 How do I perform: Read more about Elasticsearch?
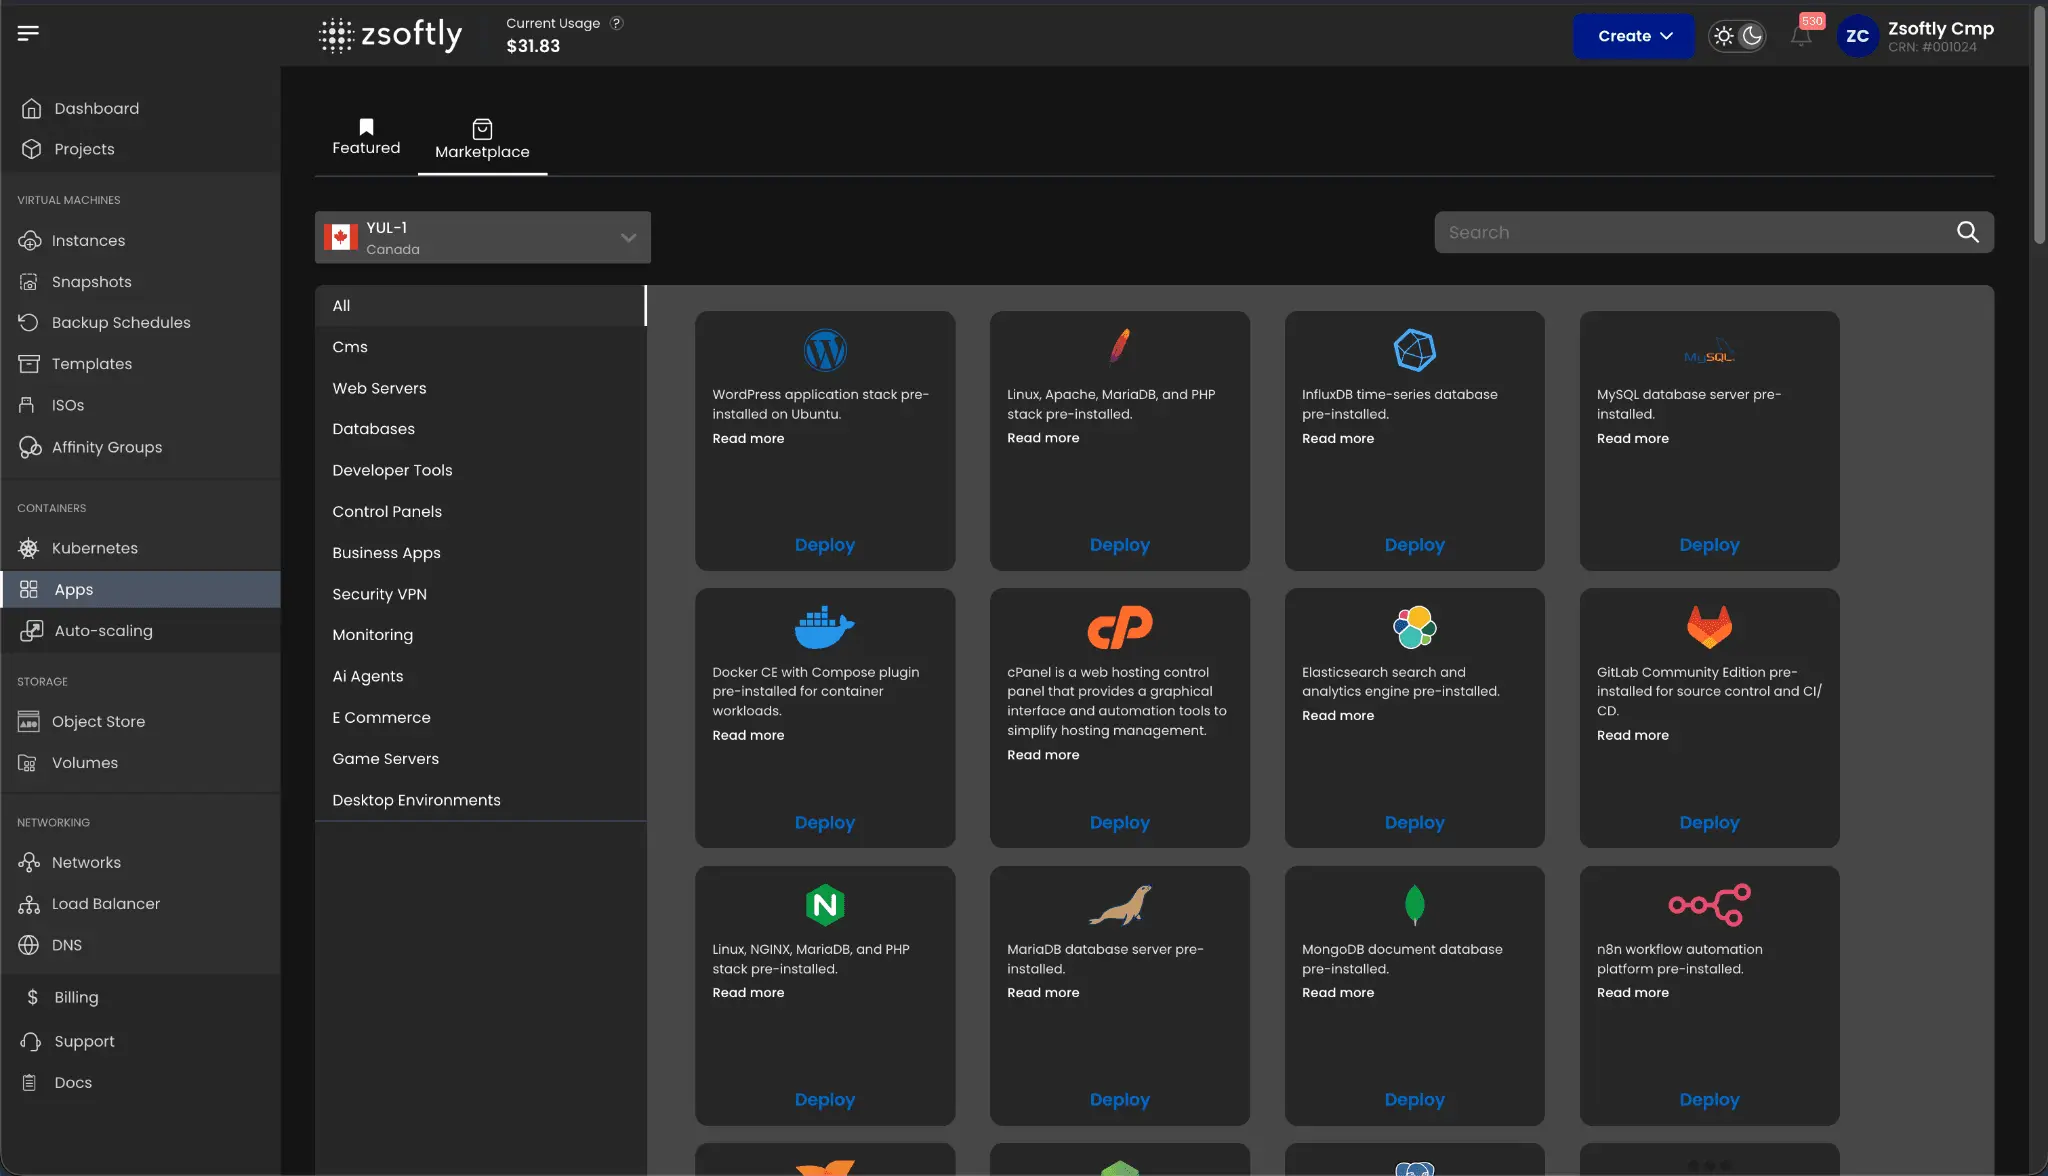point(1337,715)
